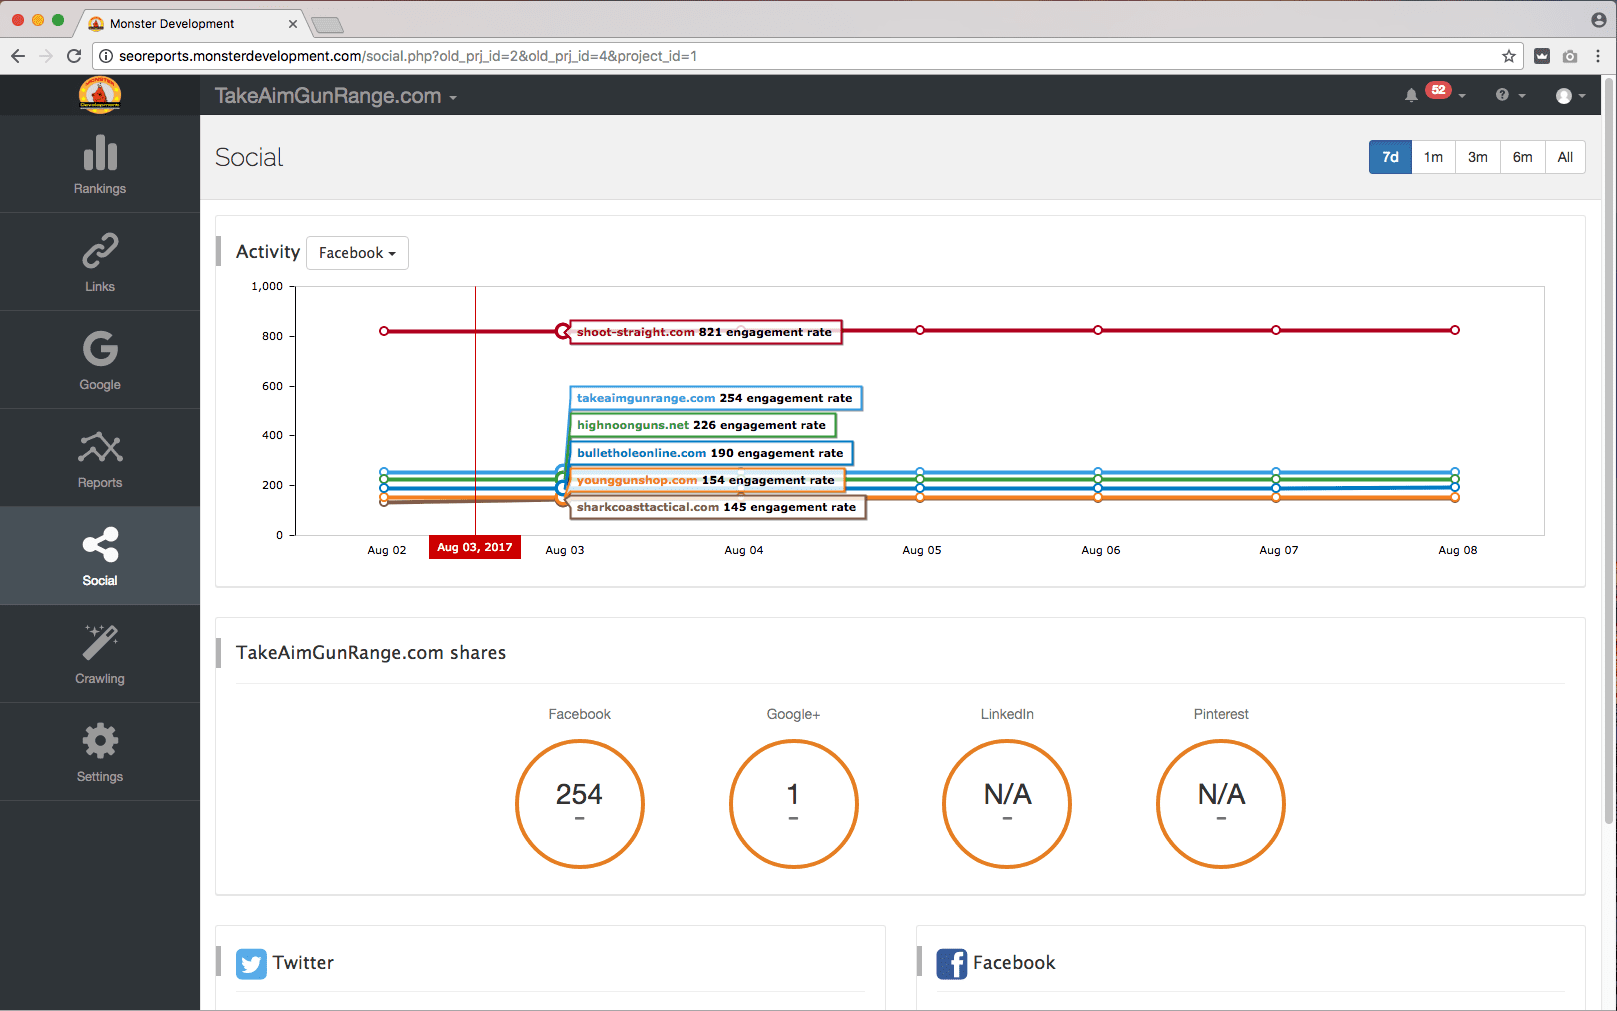Select the All time range
The width and height of the screenshot is (1617, 1011).
click(1565, 157)
